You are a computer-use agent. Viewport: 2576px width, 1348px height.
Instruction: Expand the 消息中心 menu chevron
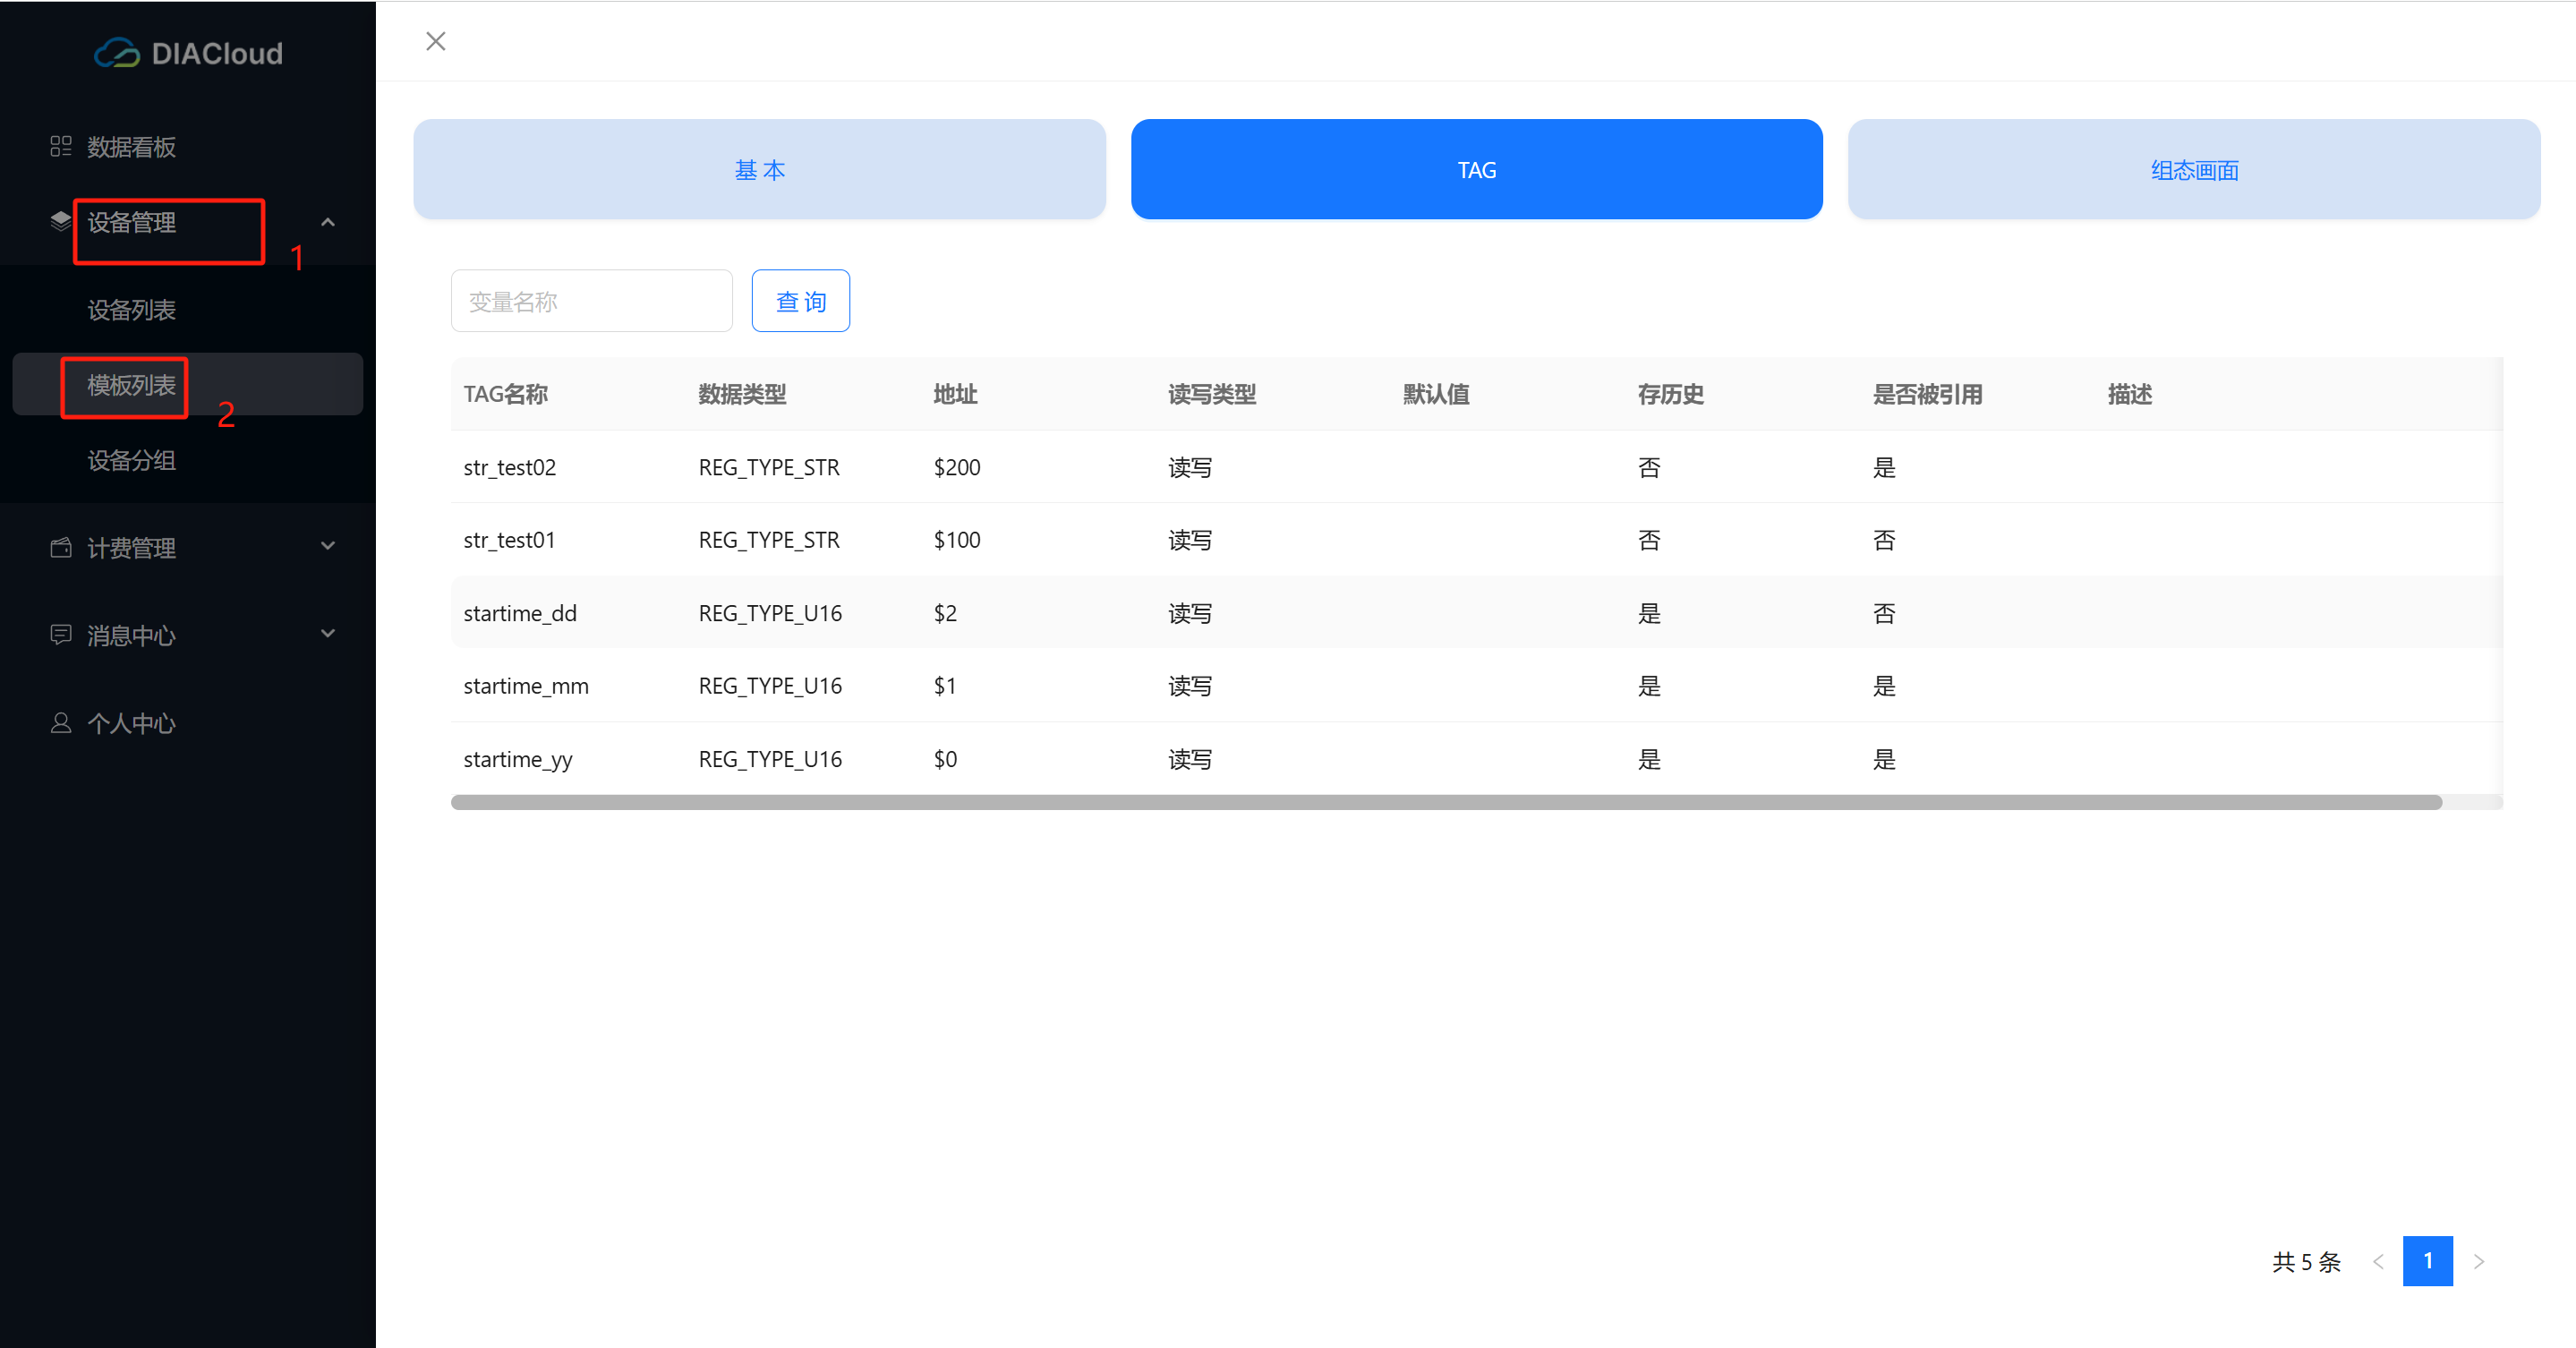coord(328,634)
